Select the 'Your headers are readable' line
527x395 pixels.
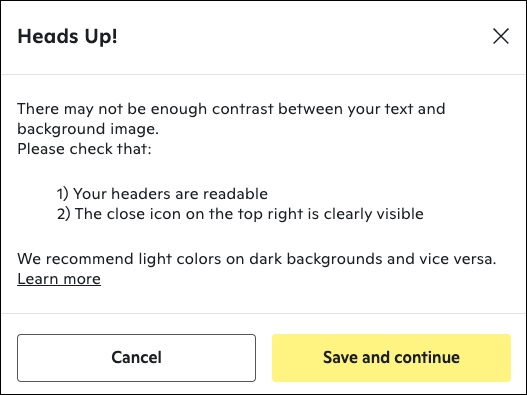(x=162, y=194)
